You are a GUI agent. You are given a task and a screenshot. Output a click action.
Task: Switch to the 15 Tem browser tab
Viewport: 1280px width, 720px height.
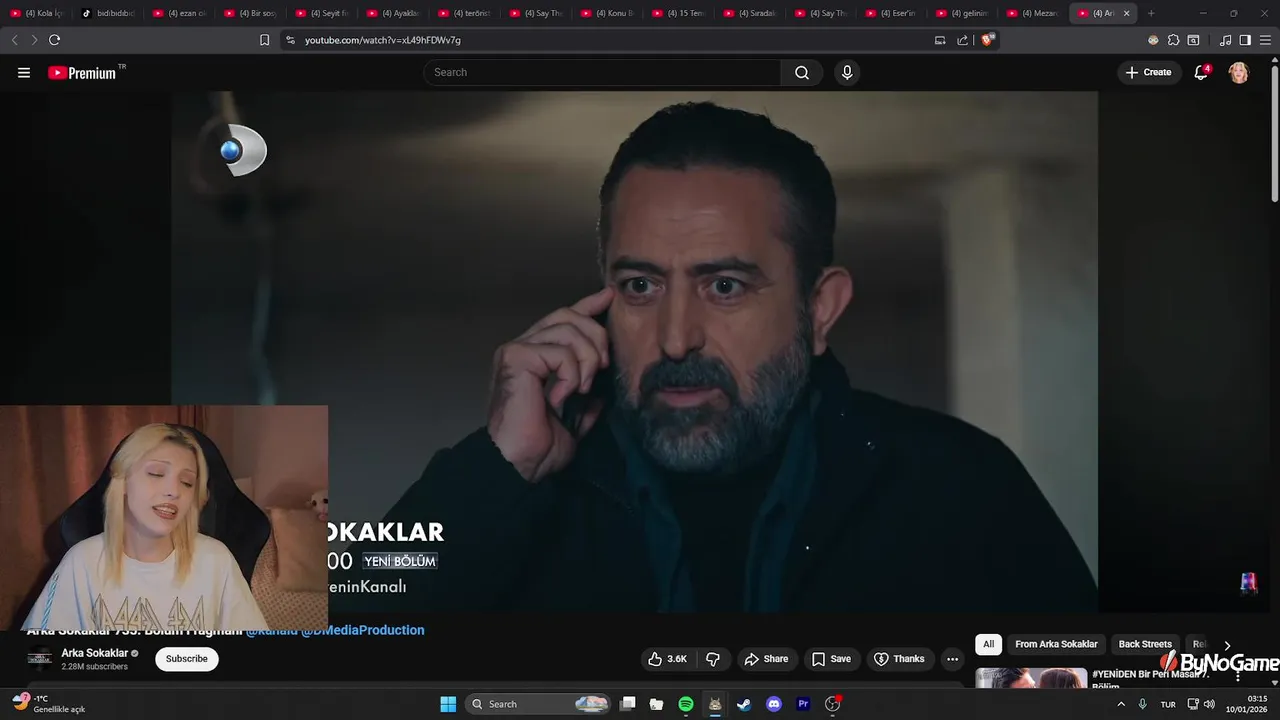click(678, 13)
